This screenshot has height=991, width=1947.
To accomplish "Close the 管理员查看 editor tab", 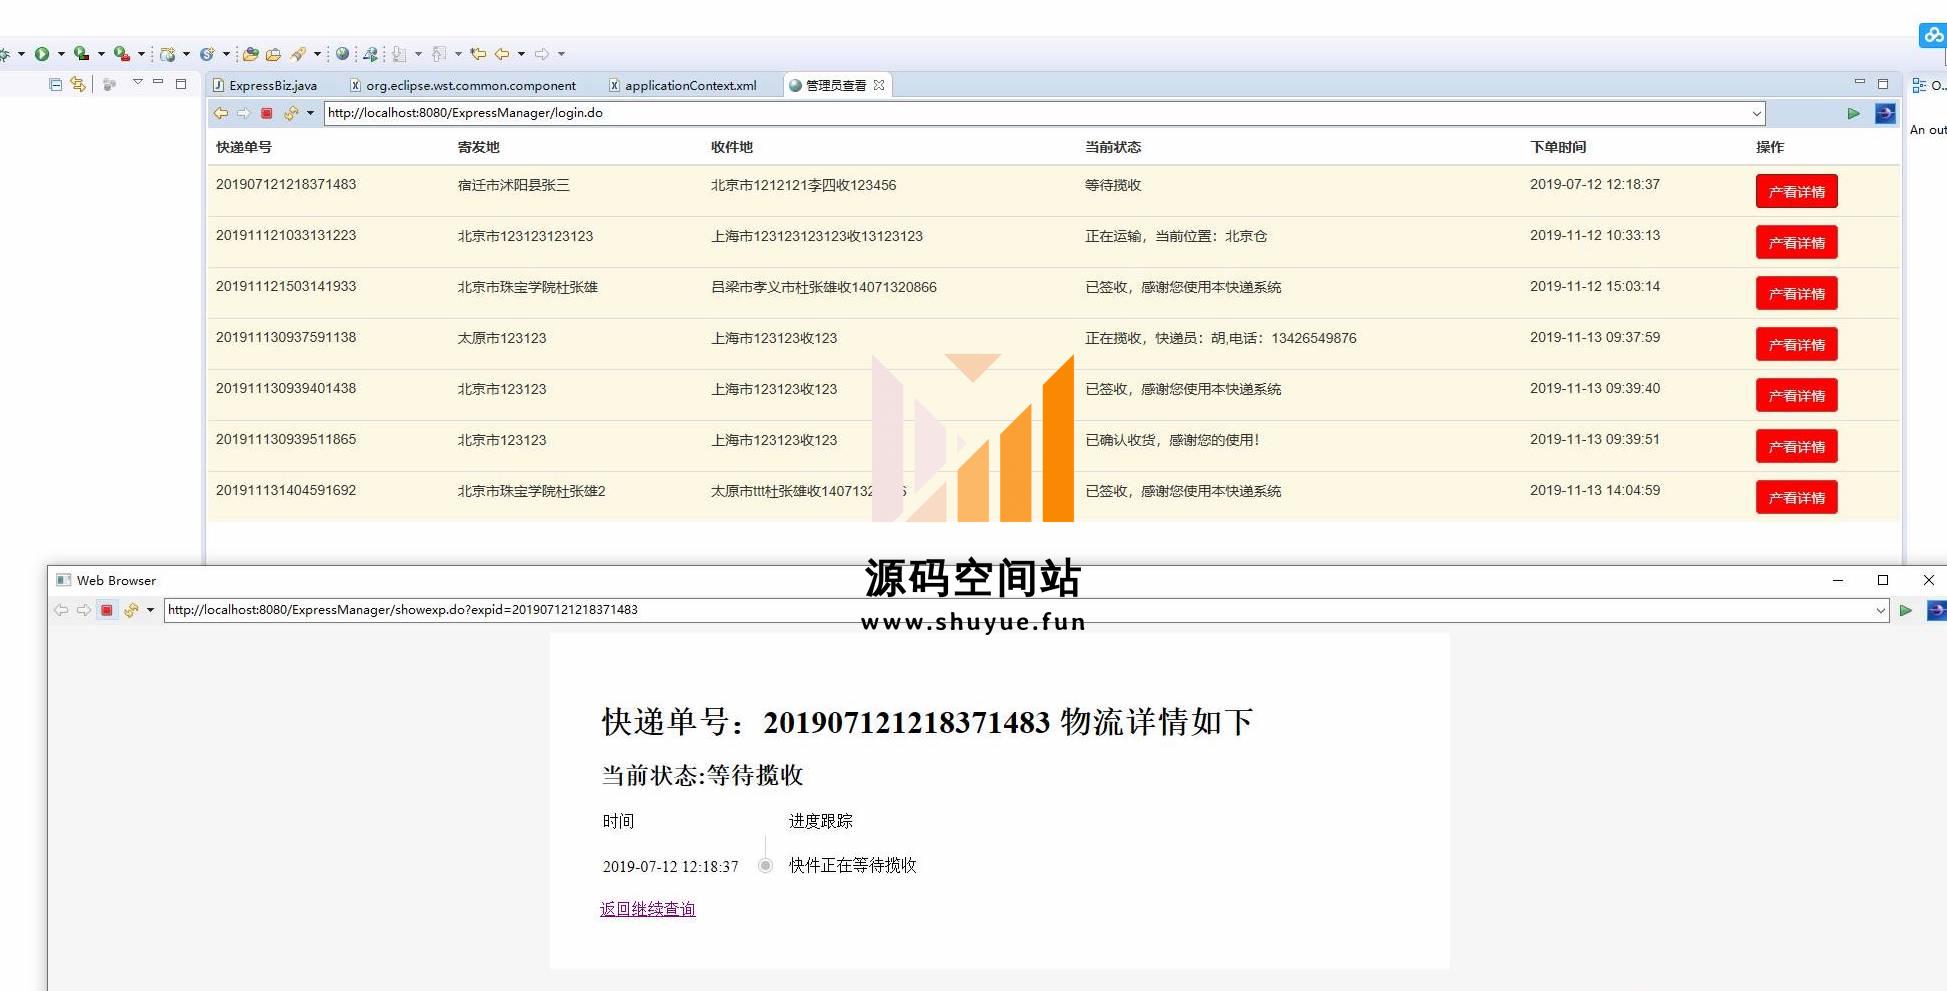I will click(879, 85).
